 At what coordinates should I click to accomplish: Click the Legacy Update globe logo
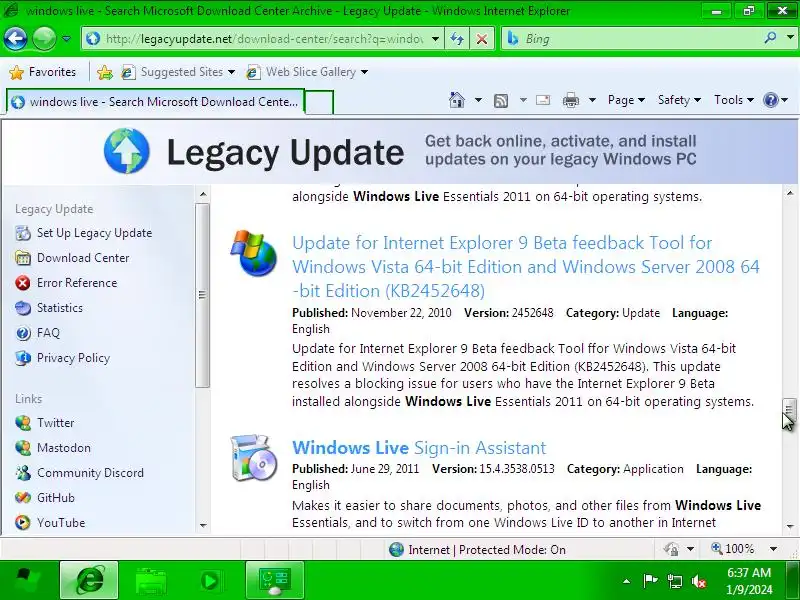(127, 151)
